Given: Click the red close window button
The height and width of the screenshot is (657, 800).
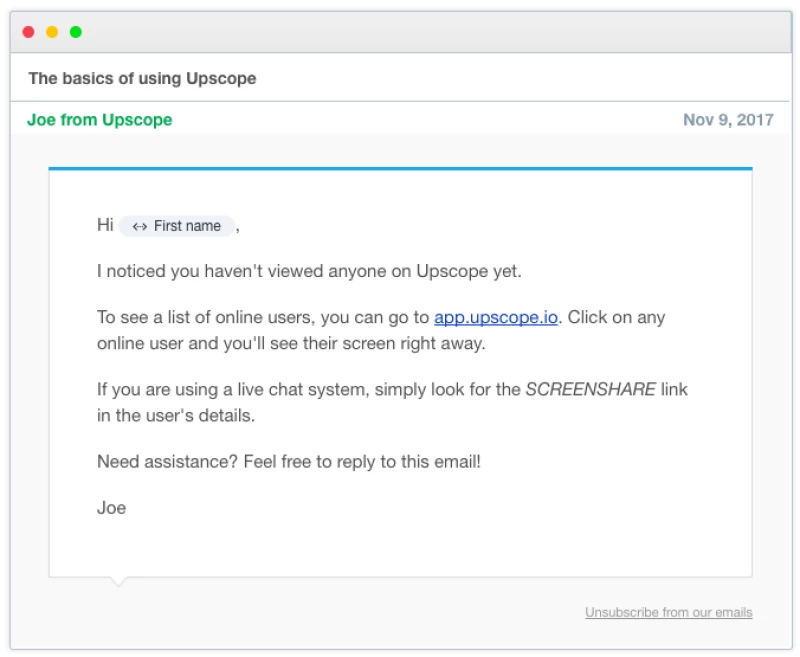Looking at the screenshot, I should click(28, 32).
